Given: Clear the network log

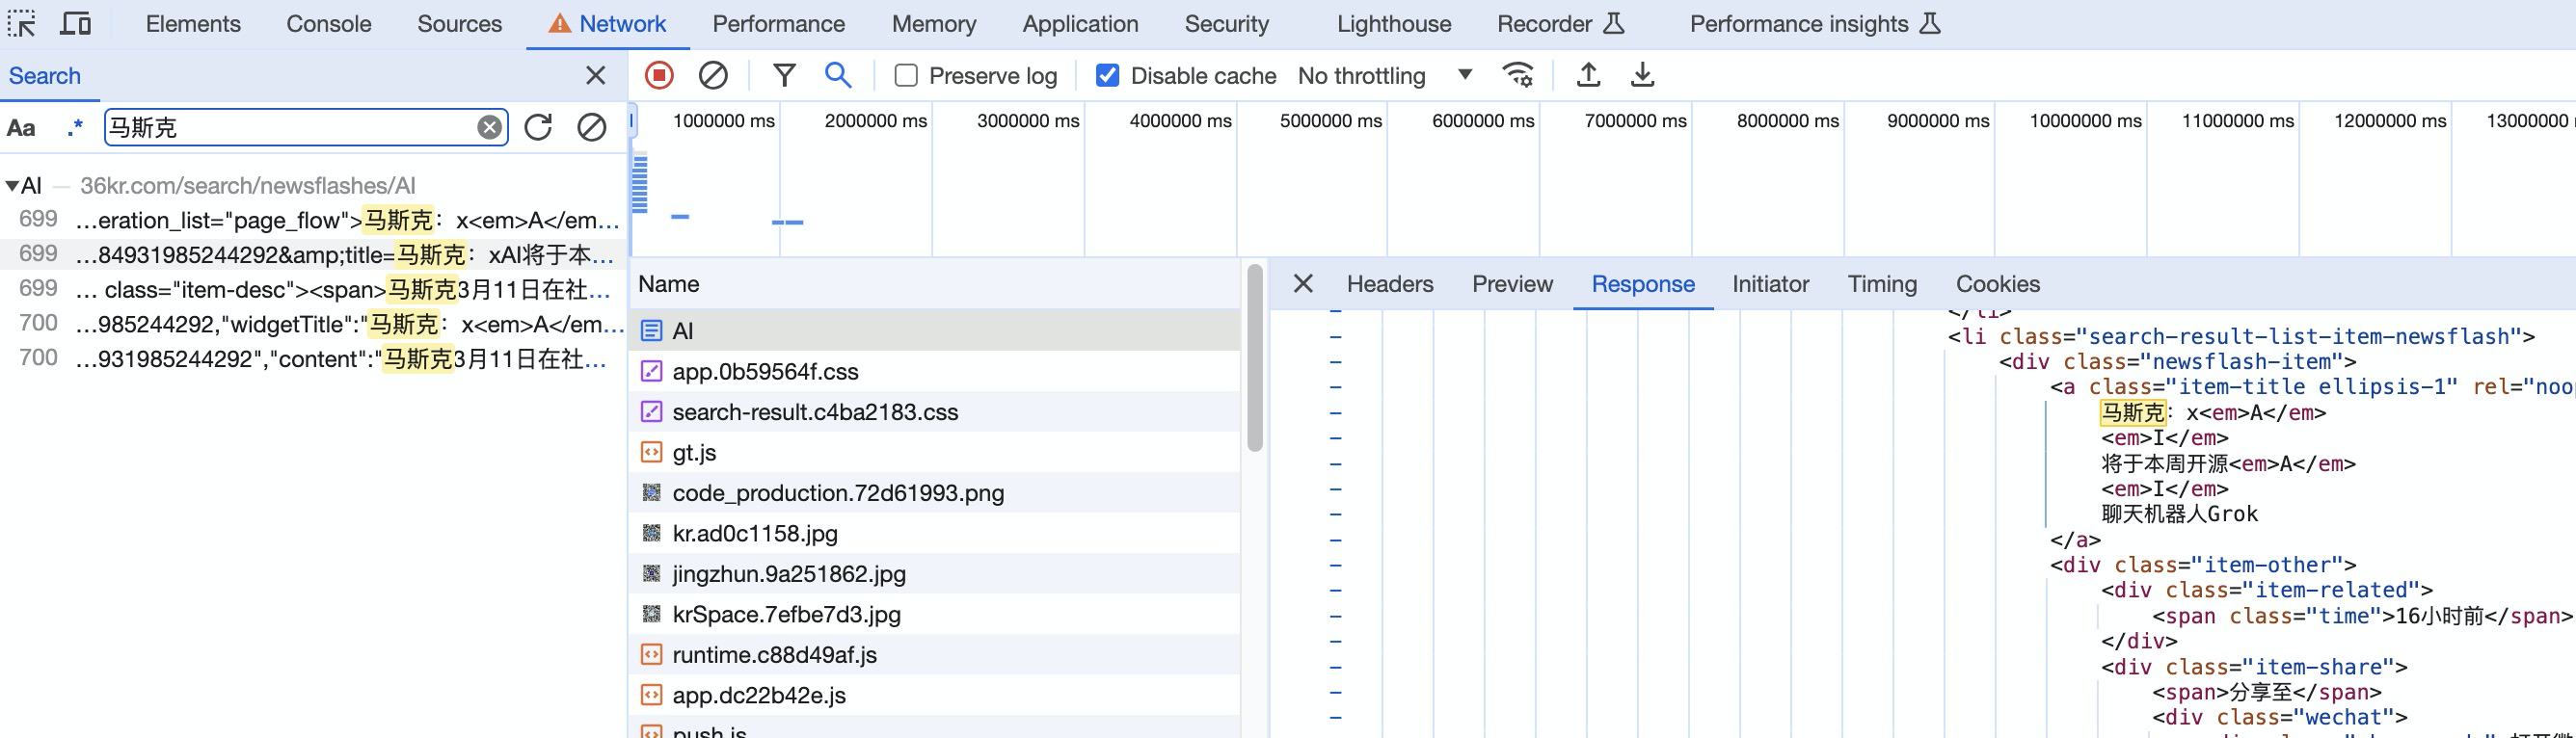Looking at the screenshot, I should pos(713,75).
